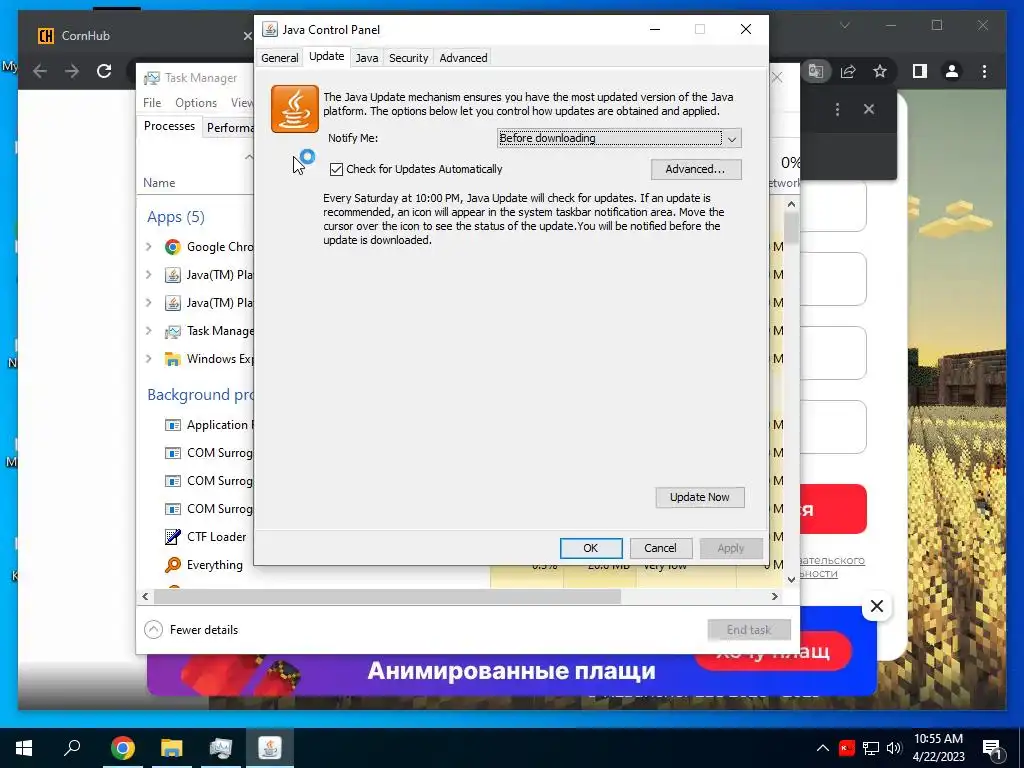Open the Windows Start menu
The height and width of the screenshot is (768, 1024).
(24, 748)
